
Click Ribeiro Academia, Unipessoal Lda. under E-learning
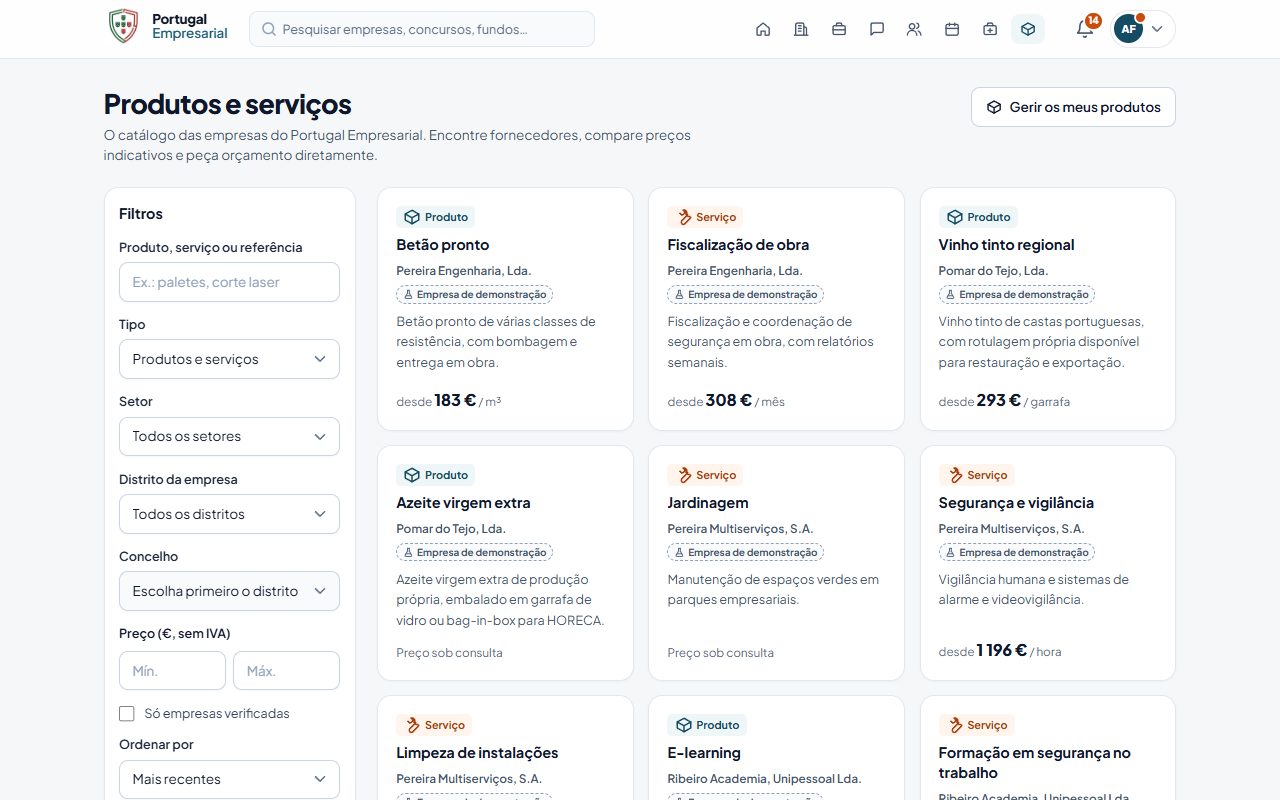(x=764, y=779)
